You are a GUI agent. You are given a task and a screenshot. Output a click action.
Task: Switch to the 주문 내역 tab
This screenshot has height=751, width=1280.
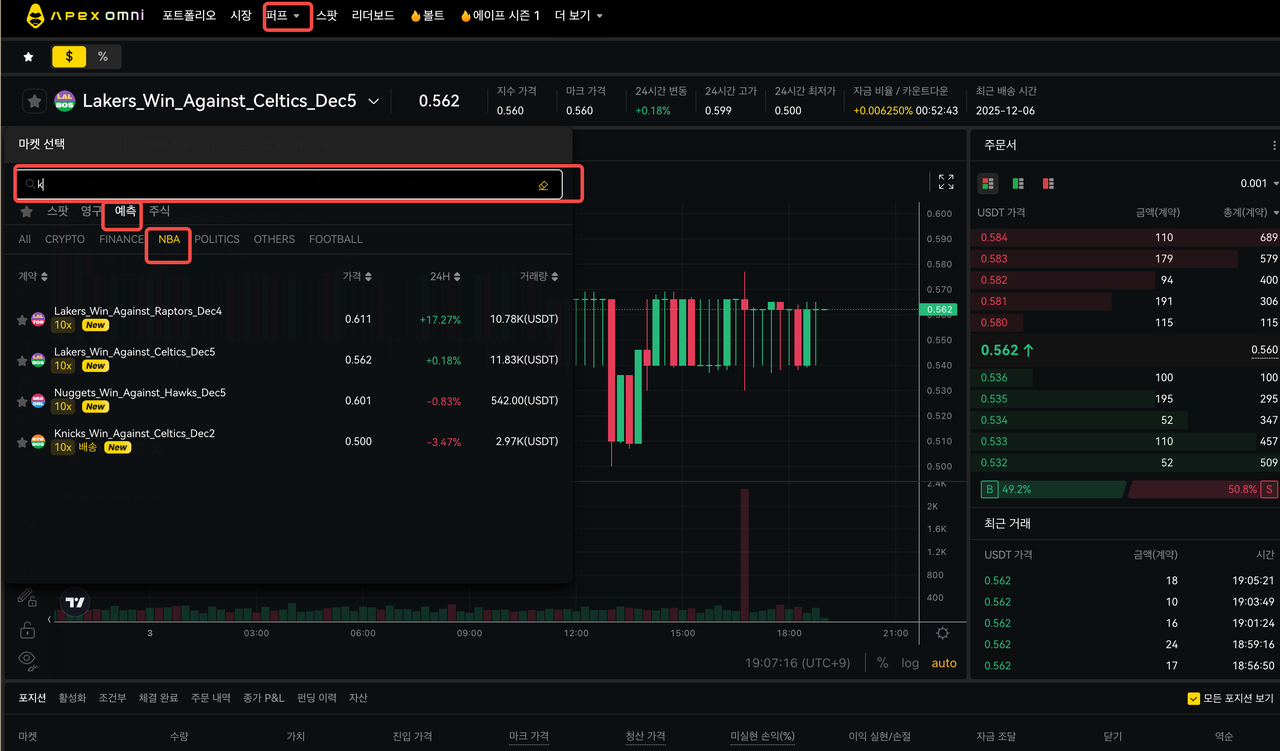[210, 698]
